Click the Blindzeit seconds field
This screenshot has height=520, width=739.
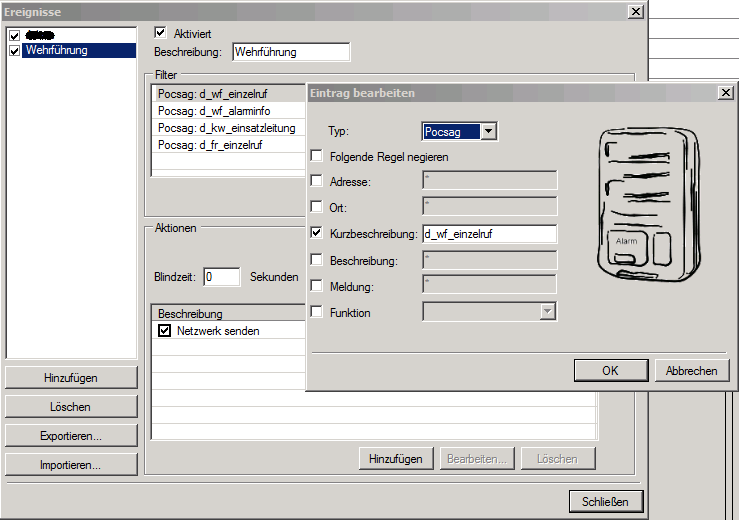point(222,277)
